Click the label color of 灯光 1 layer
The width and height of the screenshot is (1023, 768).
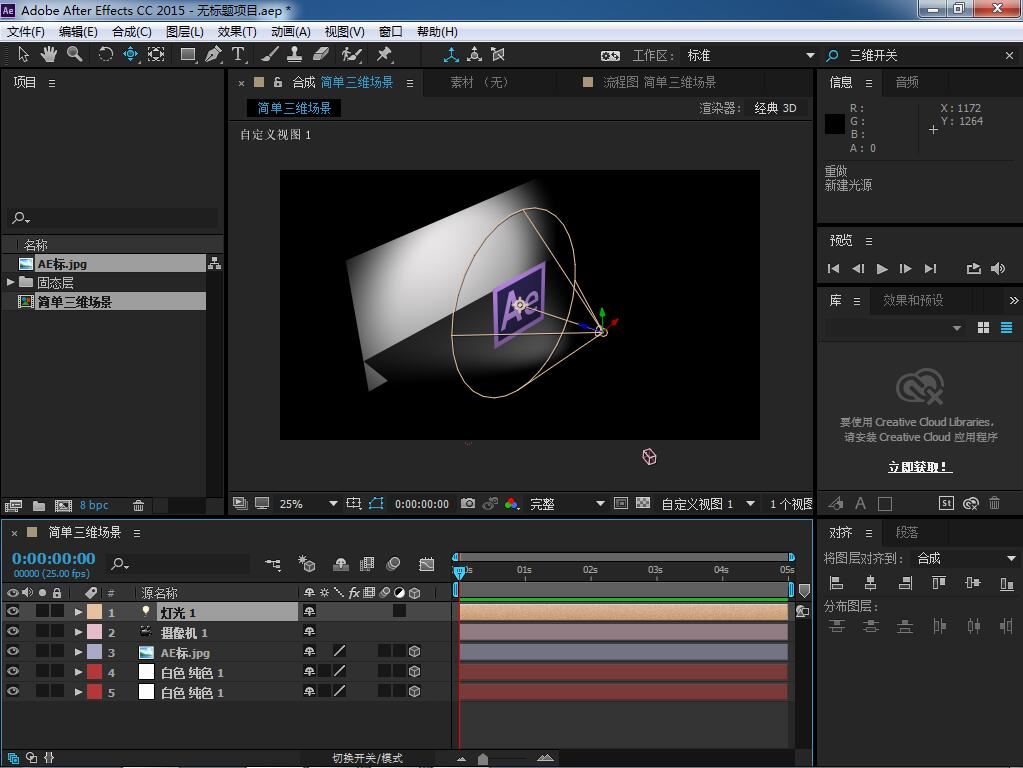point(95,612)
